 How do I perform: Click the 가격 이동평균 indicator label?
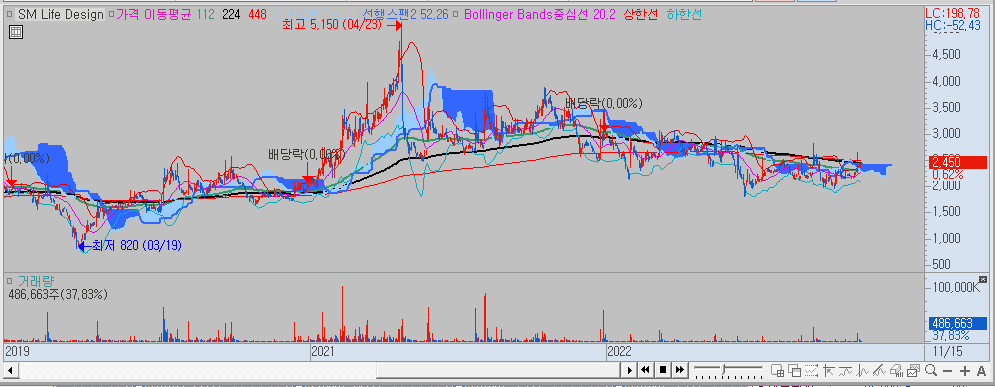(153, 14)
